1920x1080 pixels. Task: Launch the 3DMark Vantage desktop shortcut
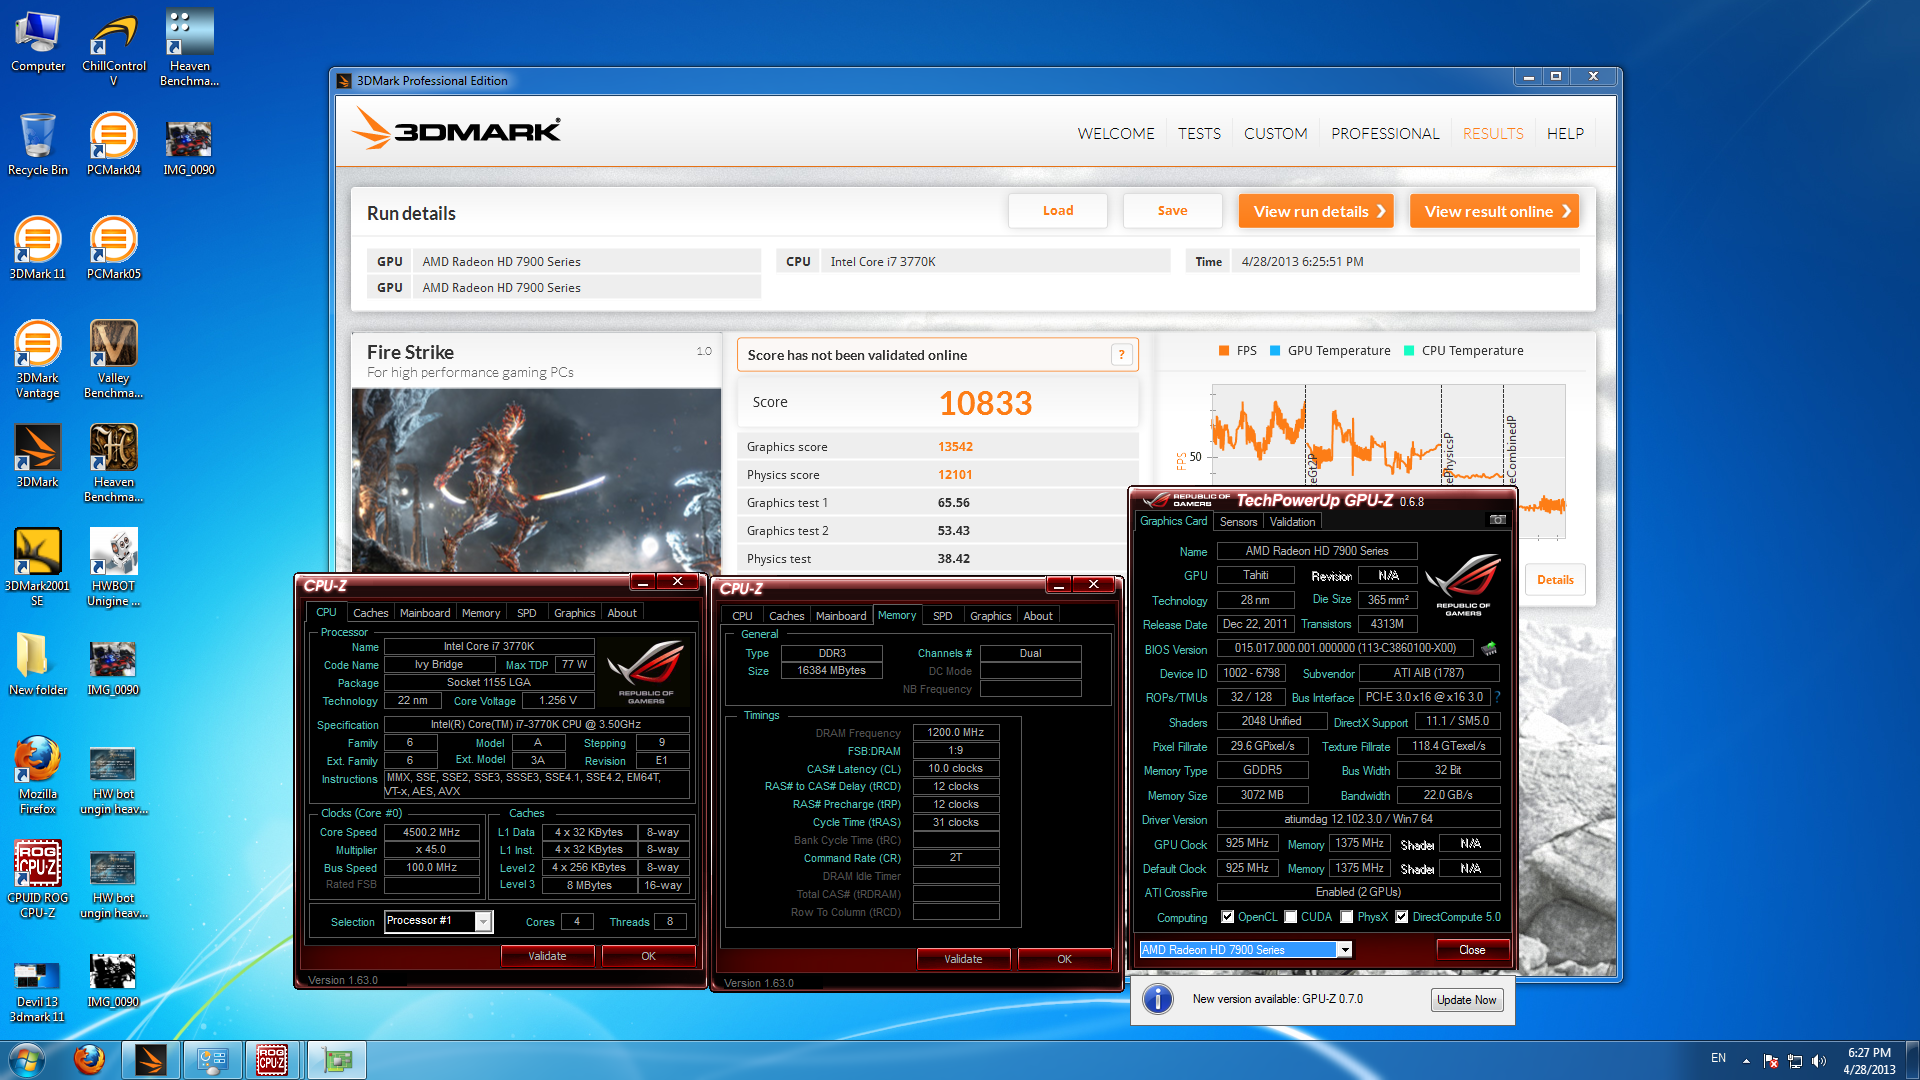38,360
